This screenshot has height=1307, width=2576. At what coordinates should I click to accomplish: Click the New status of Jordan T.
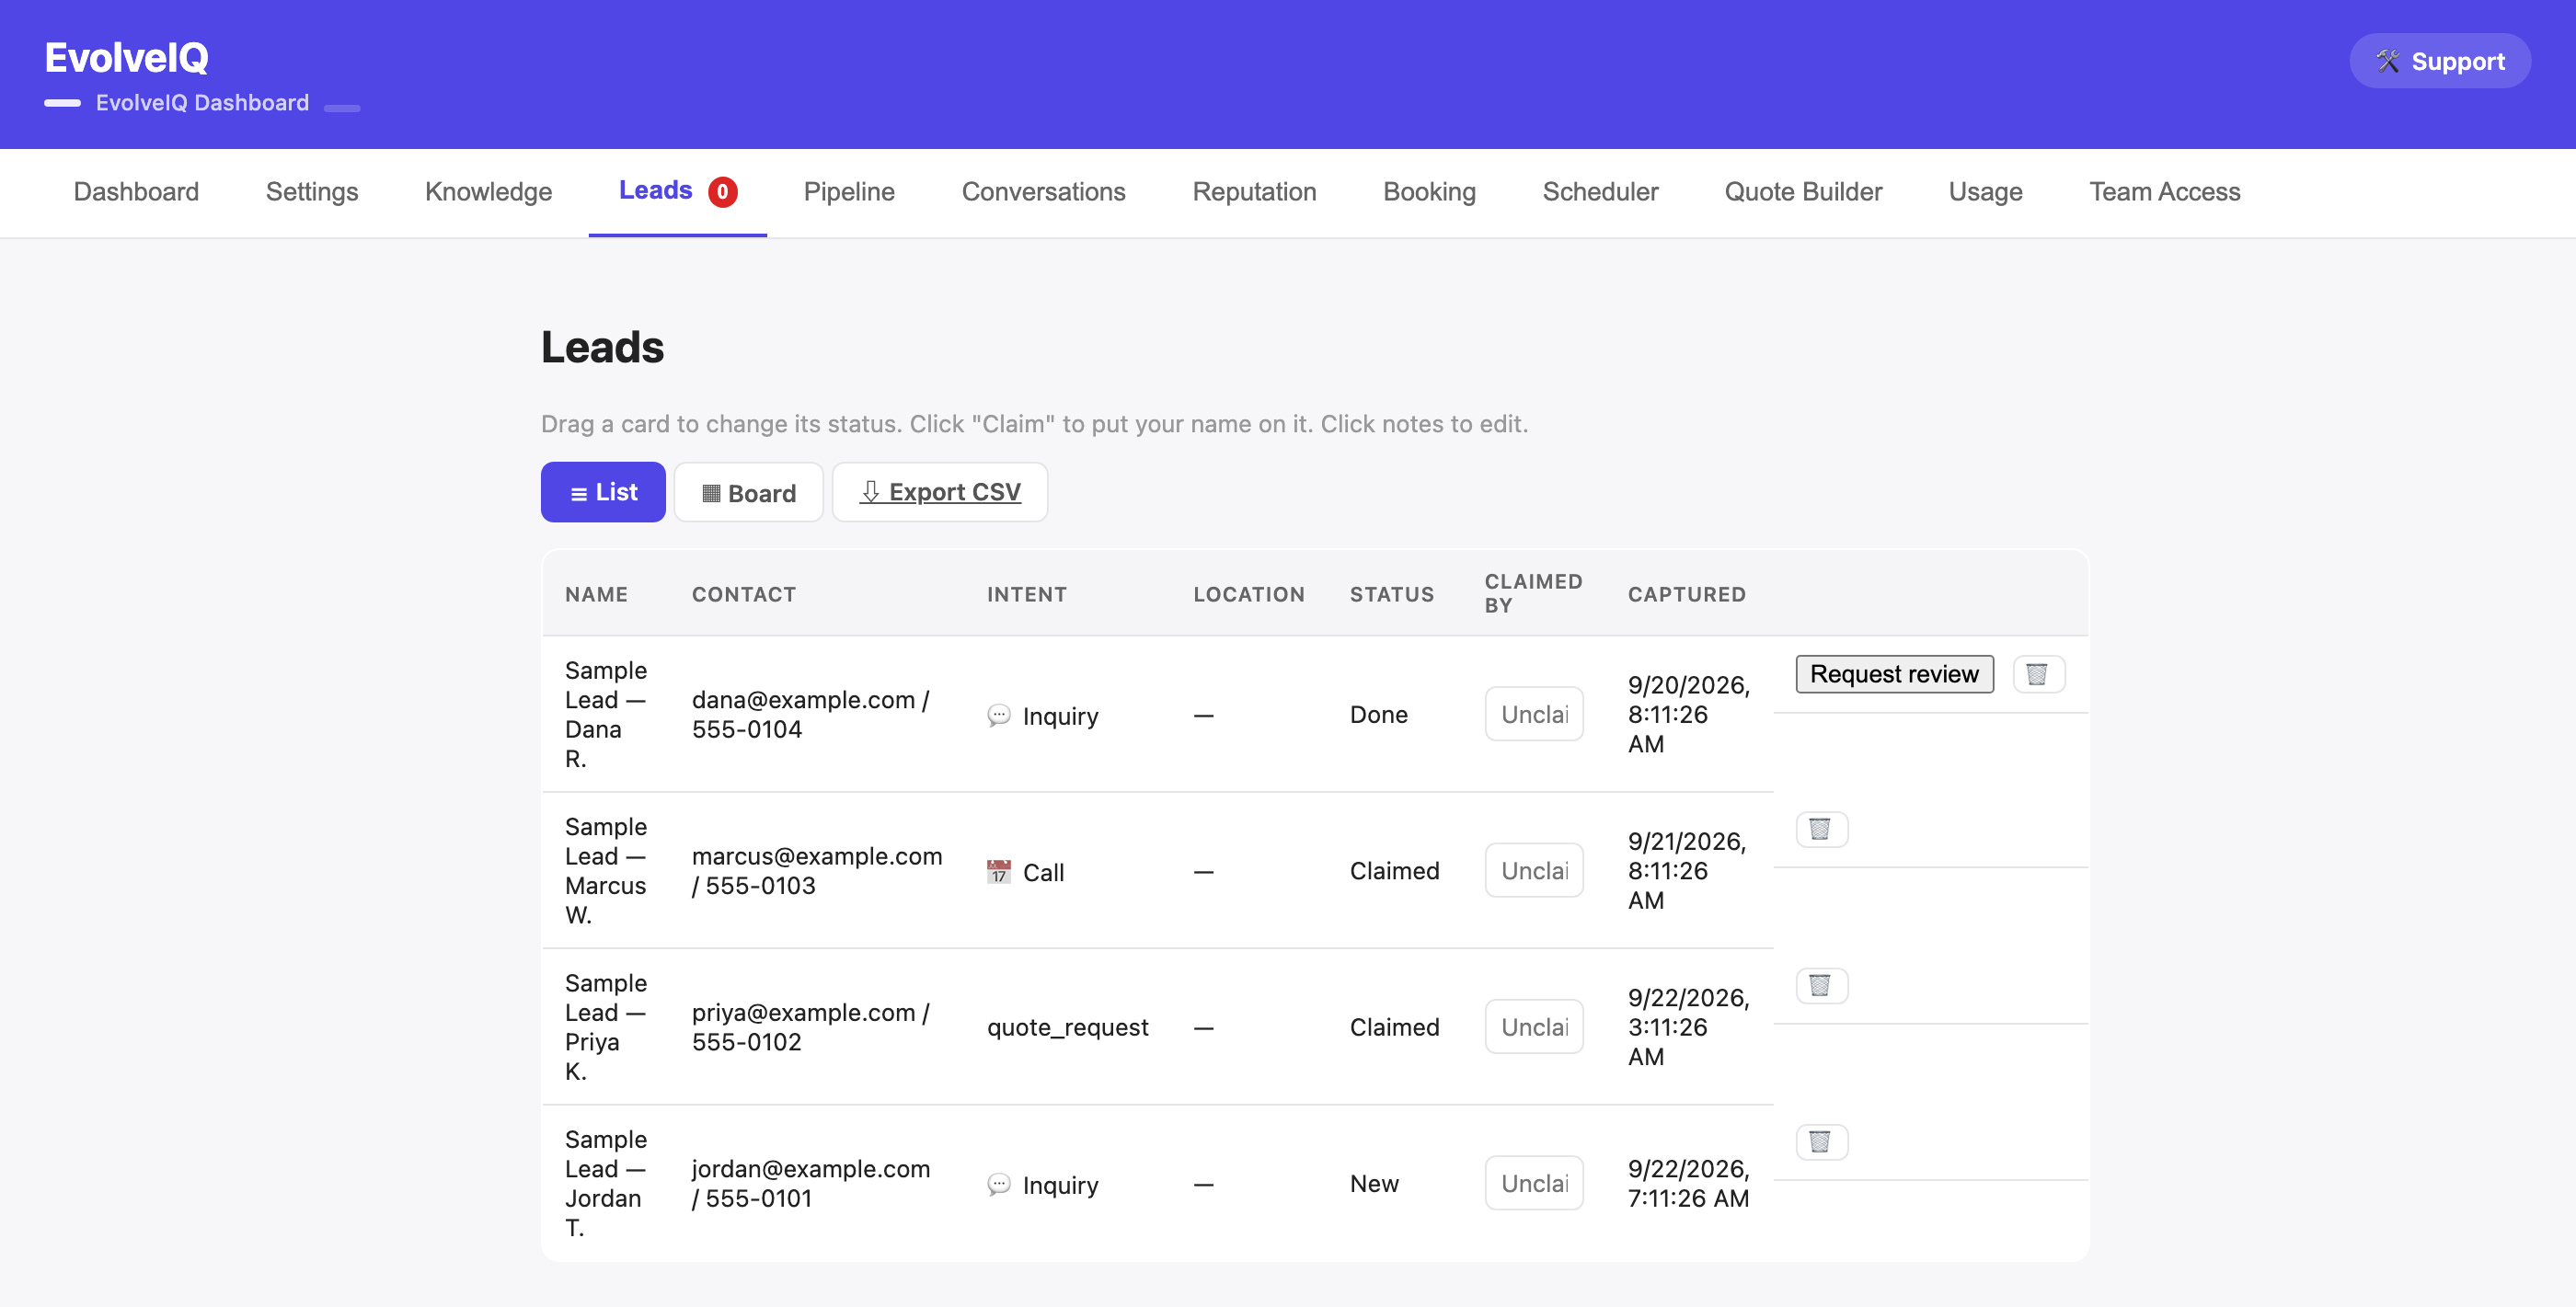pos(1374,1183)
